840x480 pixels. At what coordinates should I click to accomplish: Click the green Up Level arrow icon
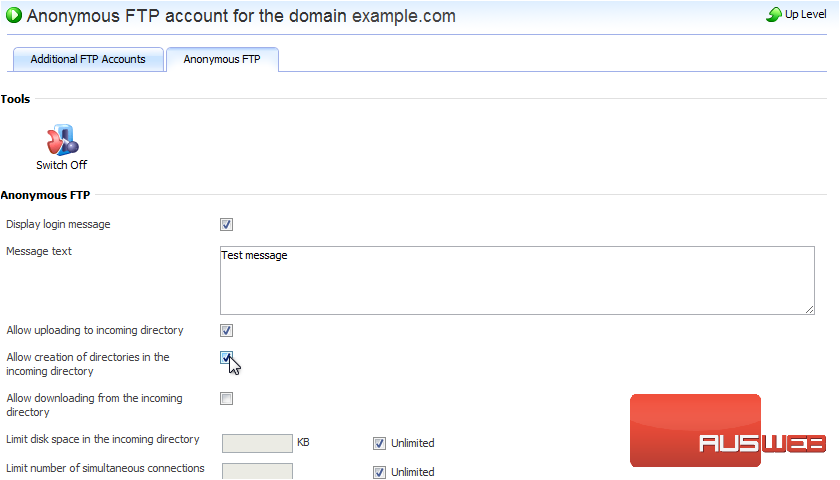click(x=773, y=15)
